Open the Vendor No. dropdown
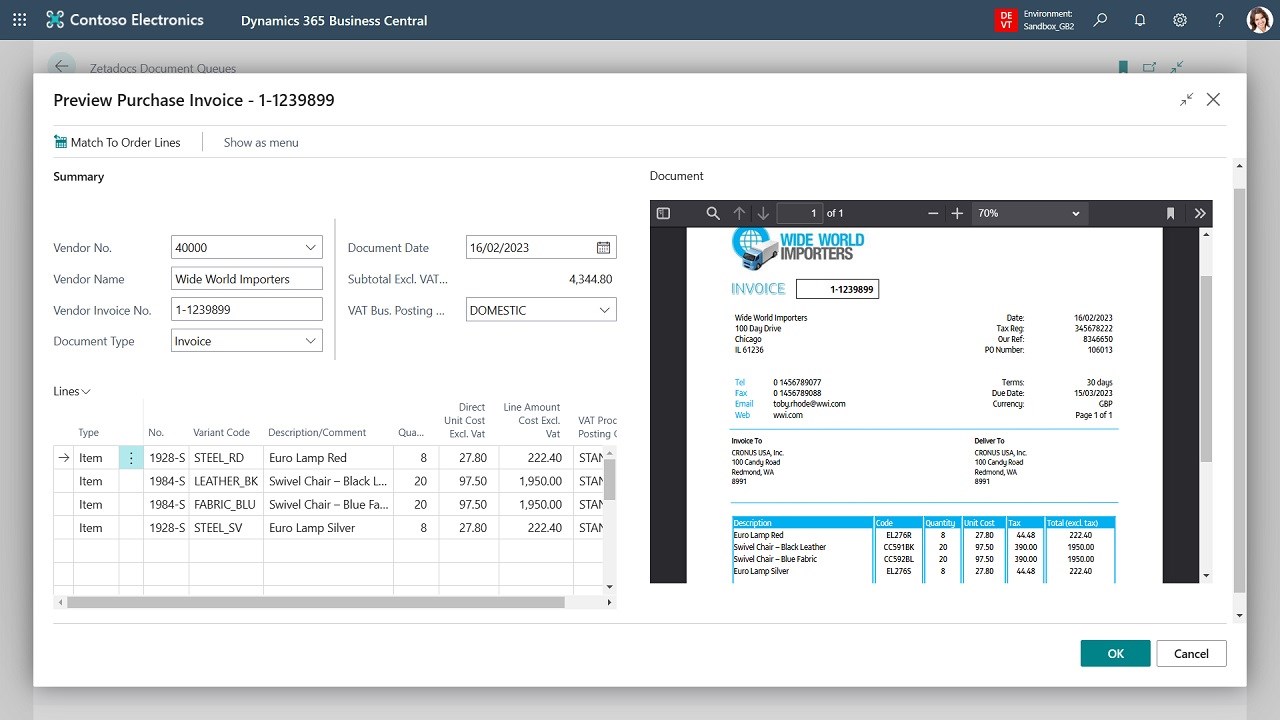 (x=310, y=248)
